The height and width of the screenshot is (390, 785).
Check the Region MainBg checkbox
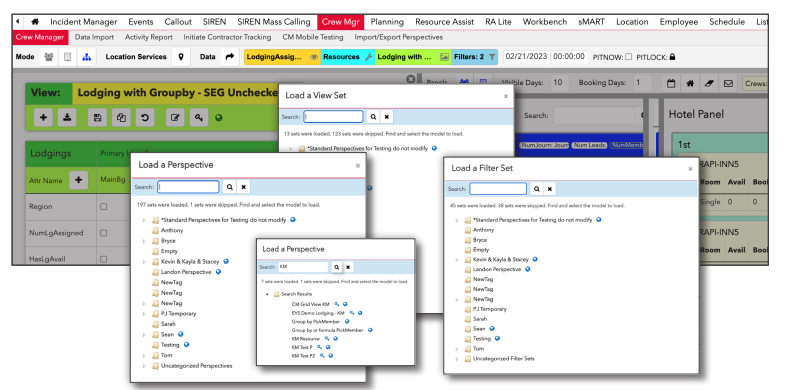click(104, 206)
